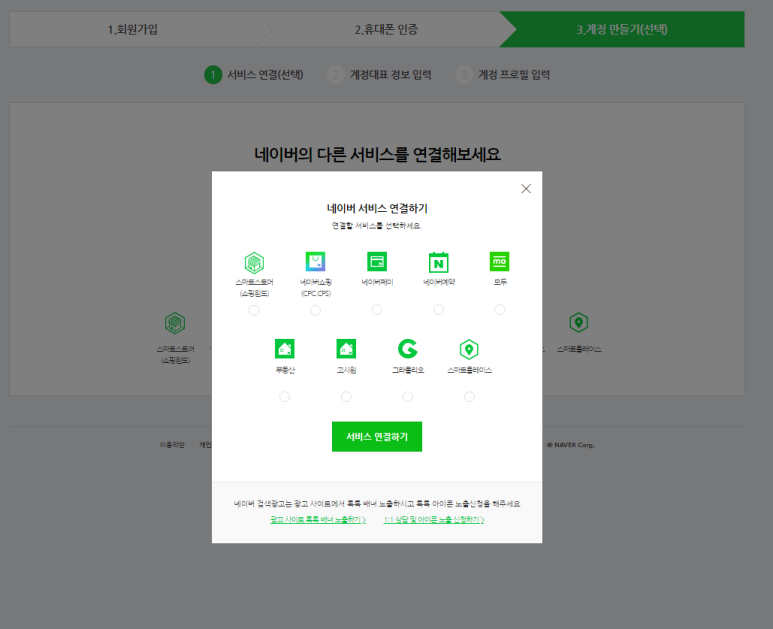This screenshot has height=629, width=773.
Task: Click the 고시원 house icon
Action: (x=346, y=349)
